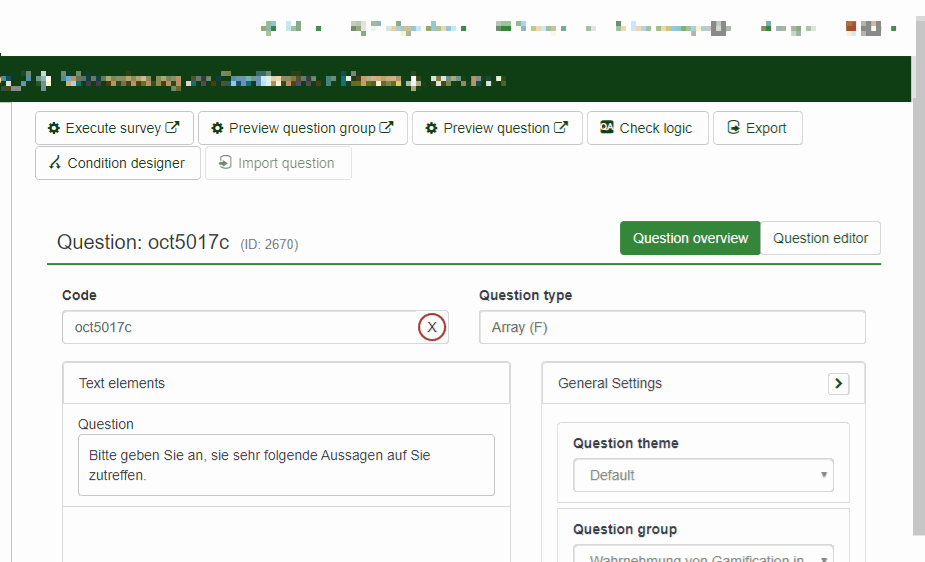Click external-link icon on Preview question group
This screenshot has height=562, width=925.
(386, 127)
